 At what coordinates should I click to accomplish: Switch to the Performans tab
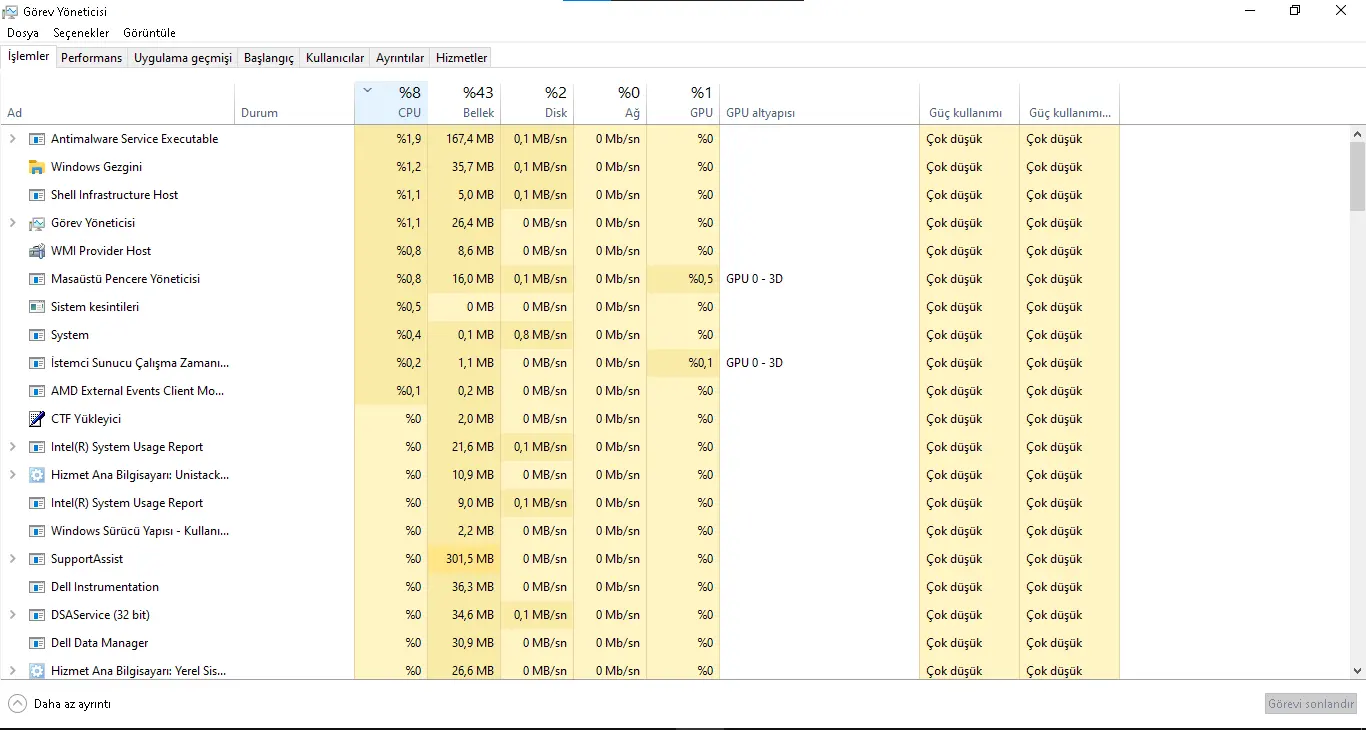coord(92,58)
